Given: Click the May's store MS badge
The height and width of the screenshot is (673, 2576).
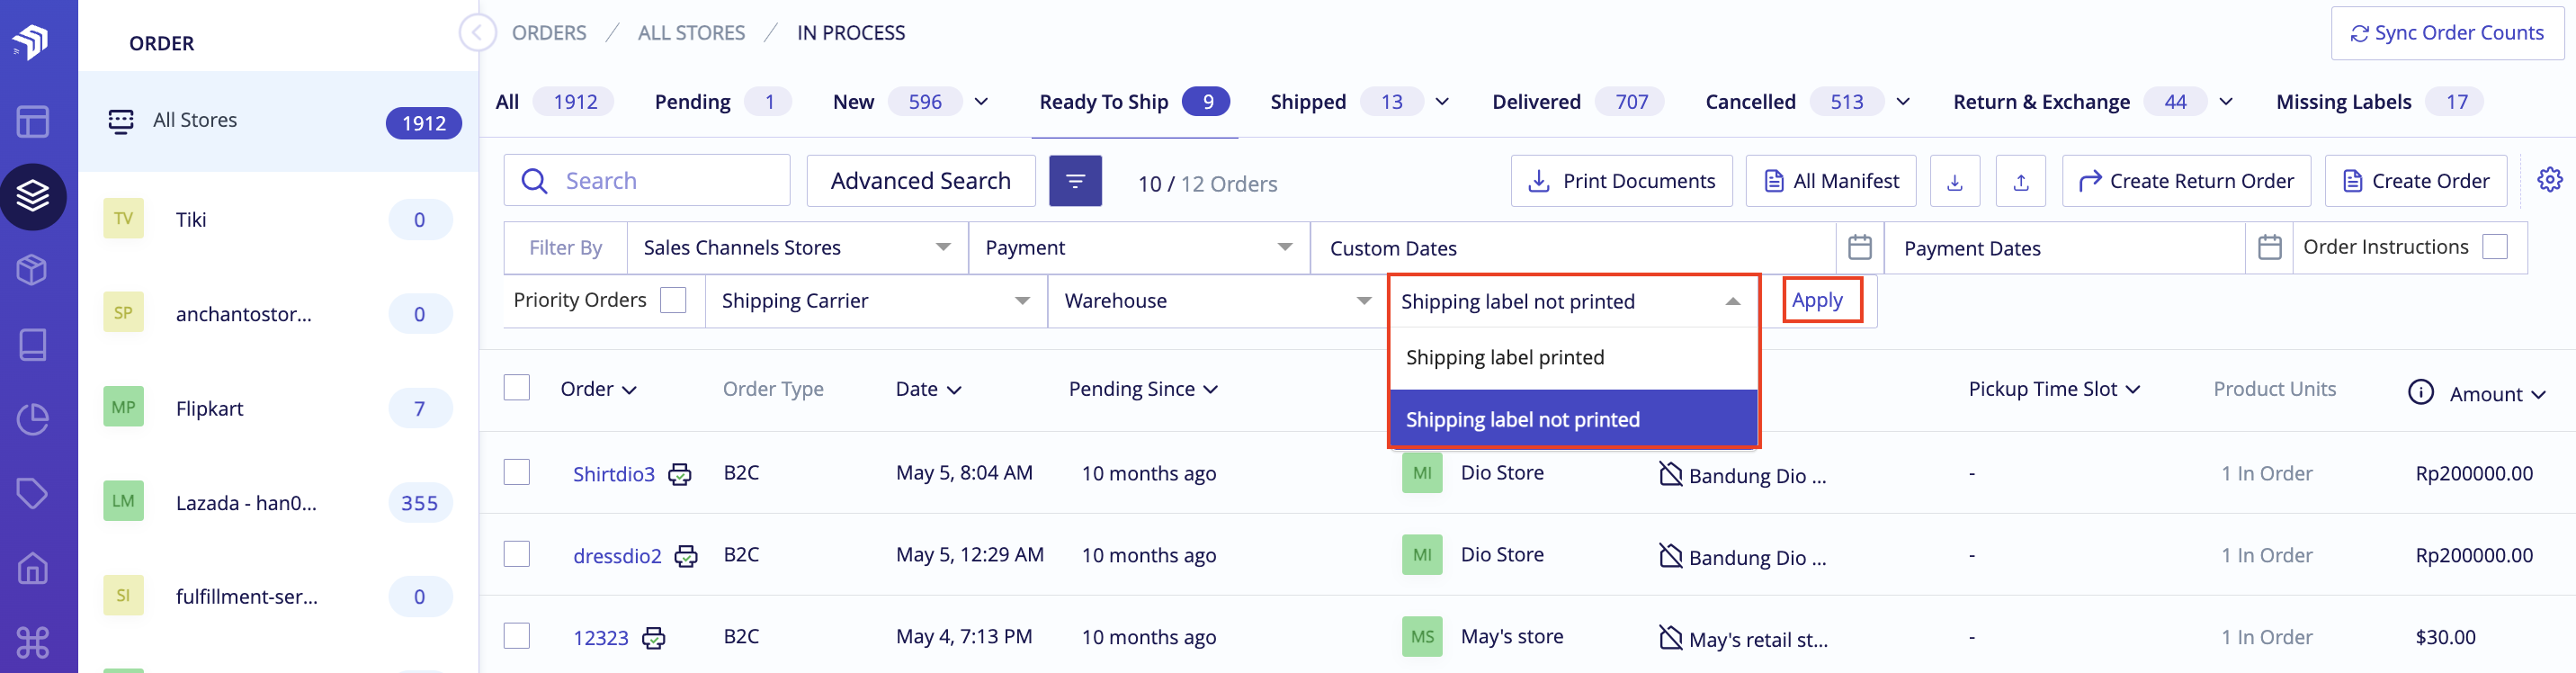Looking at the screenshot, I should pyautogui.click(x=1422, y=637).
